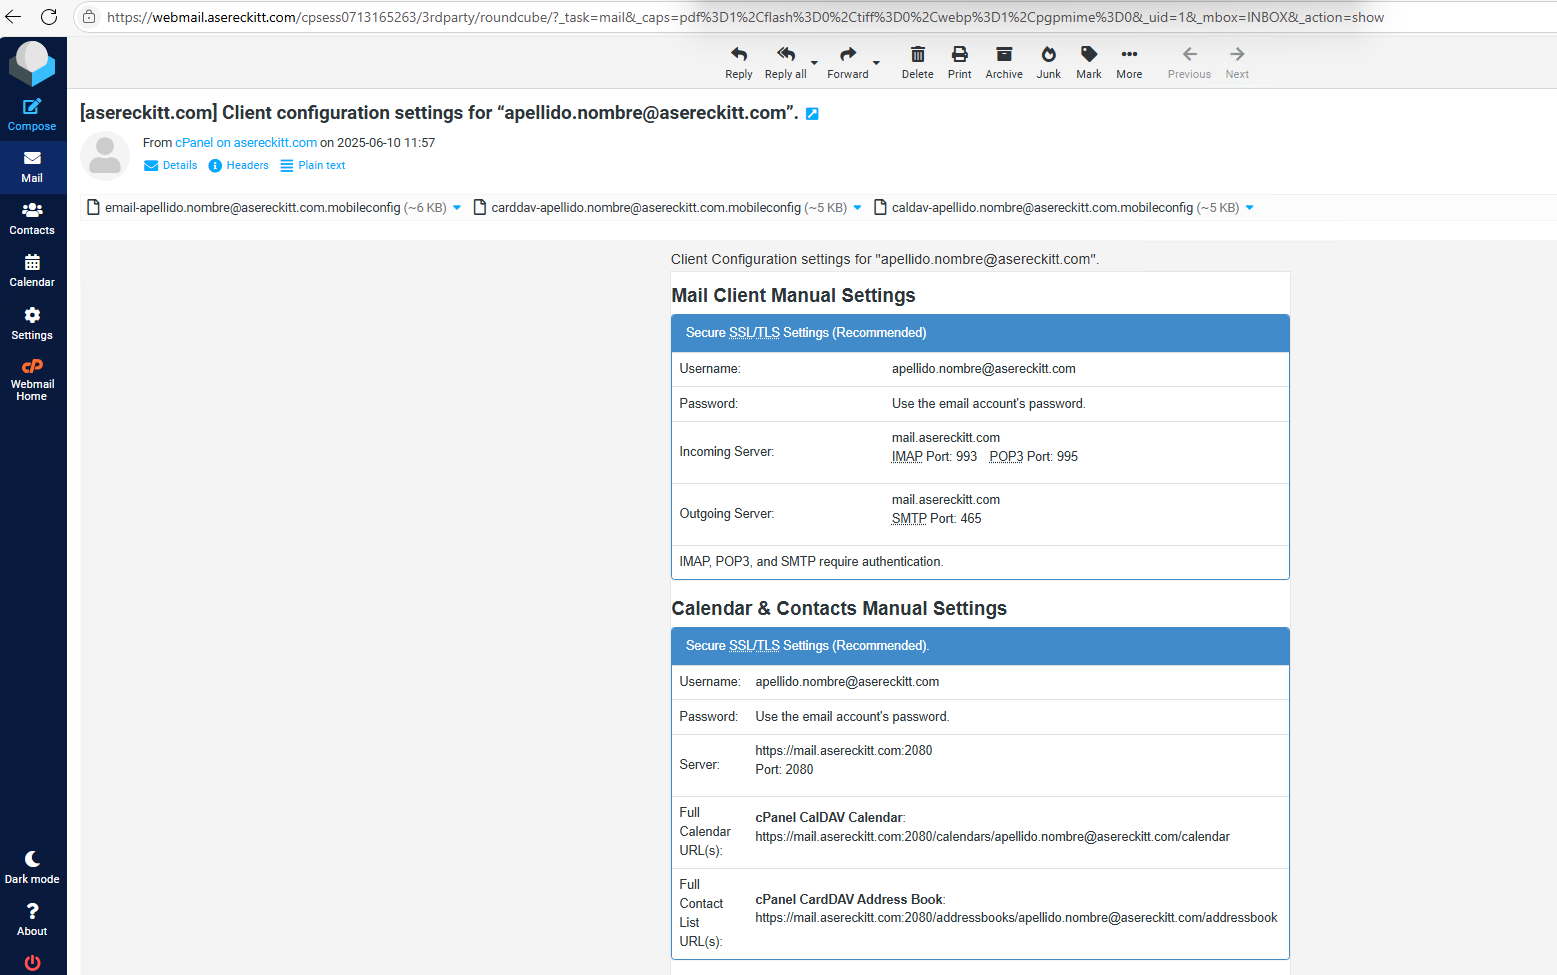Expand Forward options dropdown arrow

(876, 63)
